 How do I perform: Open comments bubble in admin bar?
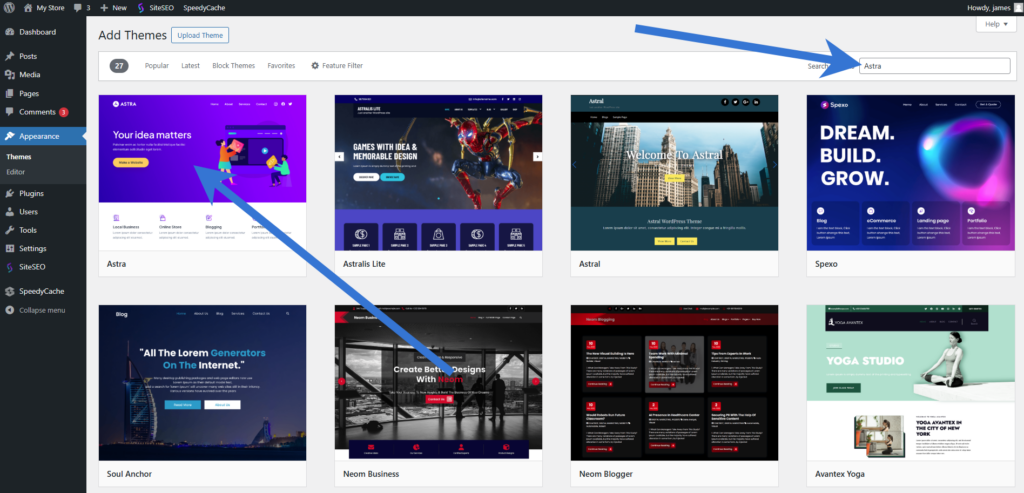point(82,8)
